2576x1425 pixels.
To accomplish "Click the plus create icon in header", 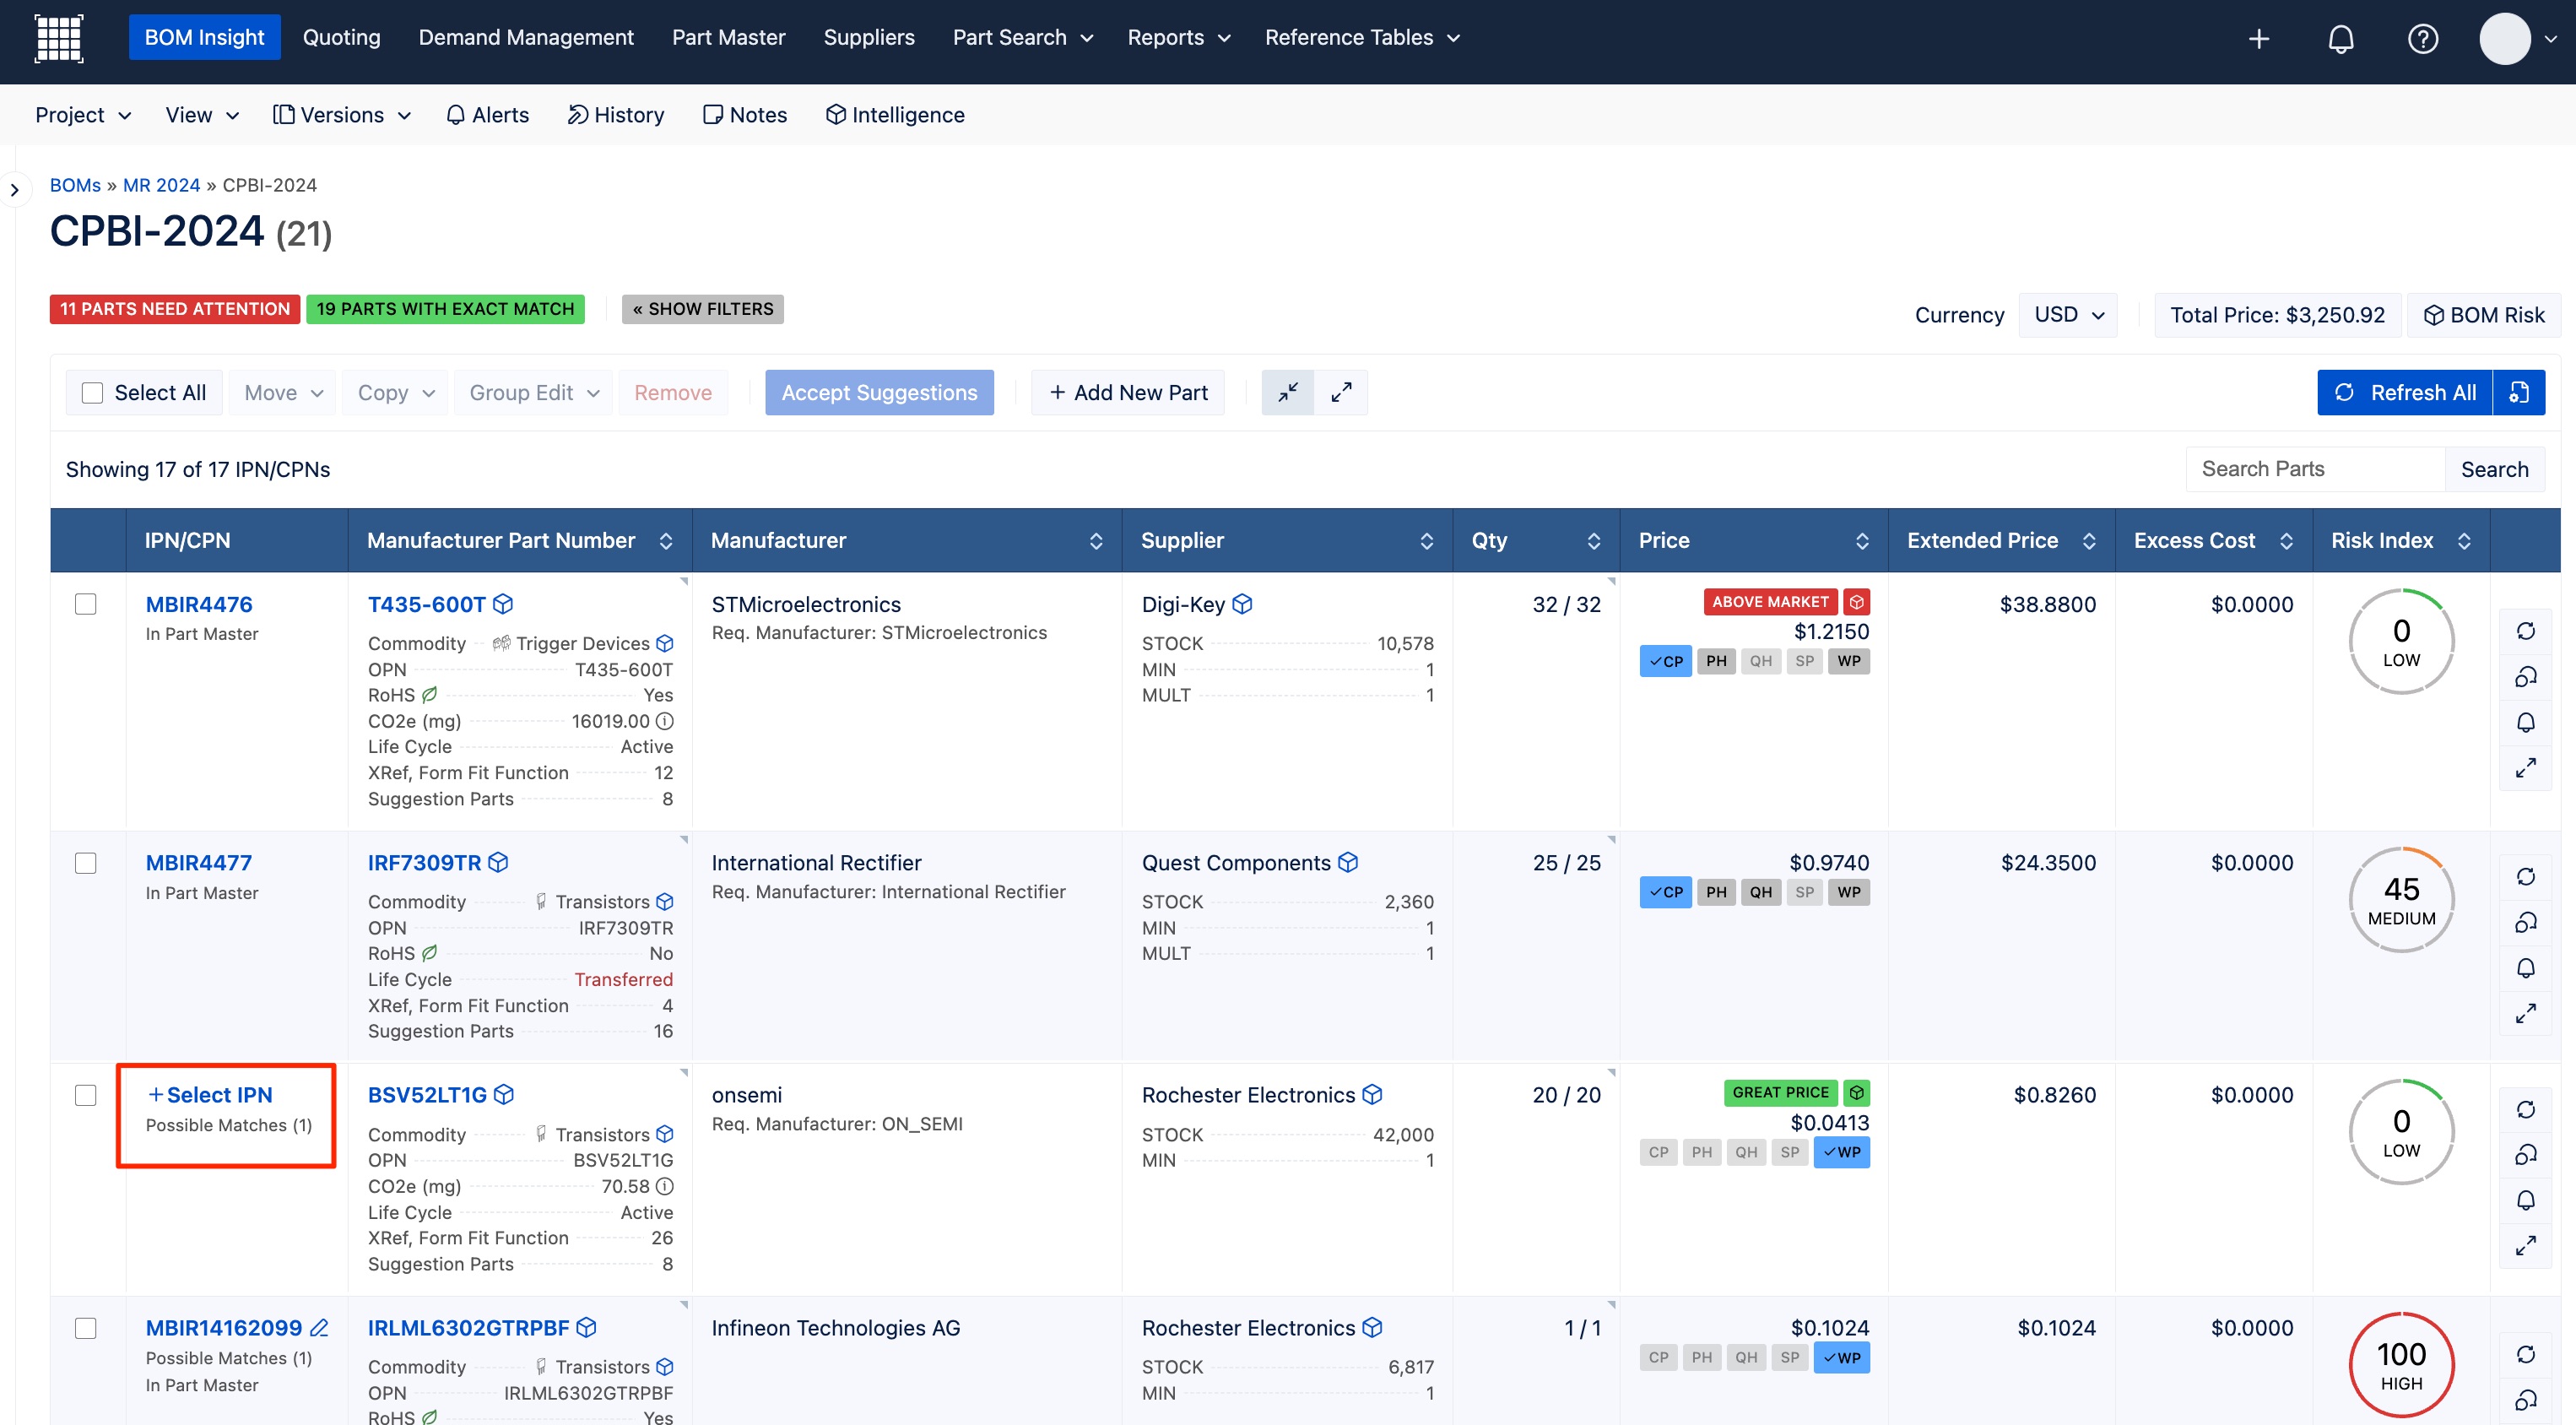I will click(2259, 39).
